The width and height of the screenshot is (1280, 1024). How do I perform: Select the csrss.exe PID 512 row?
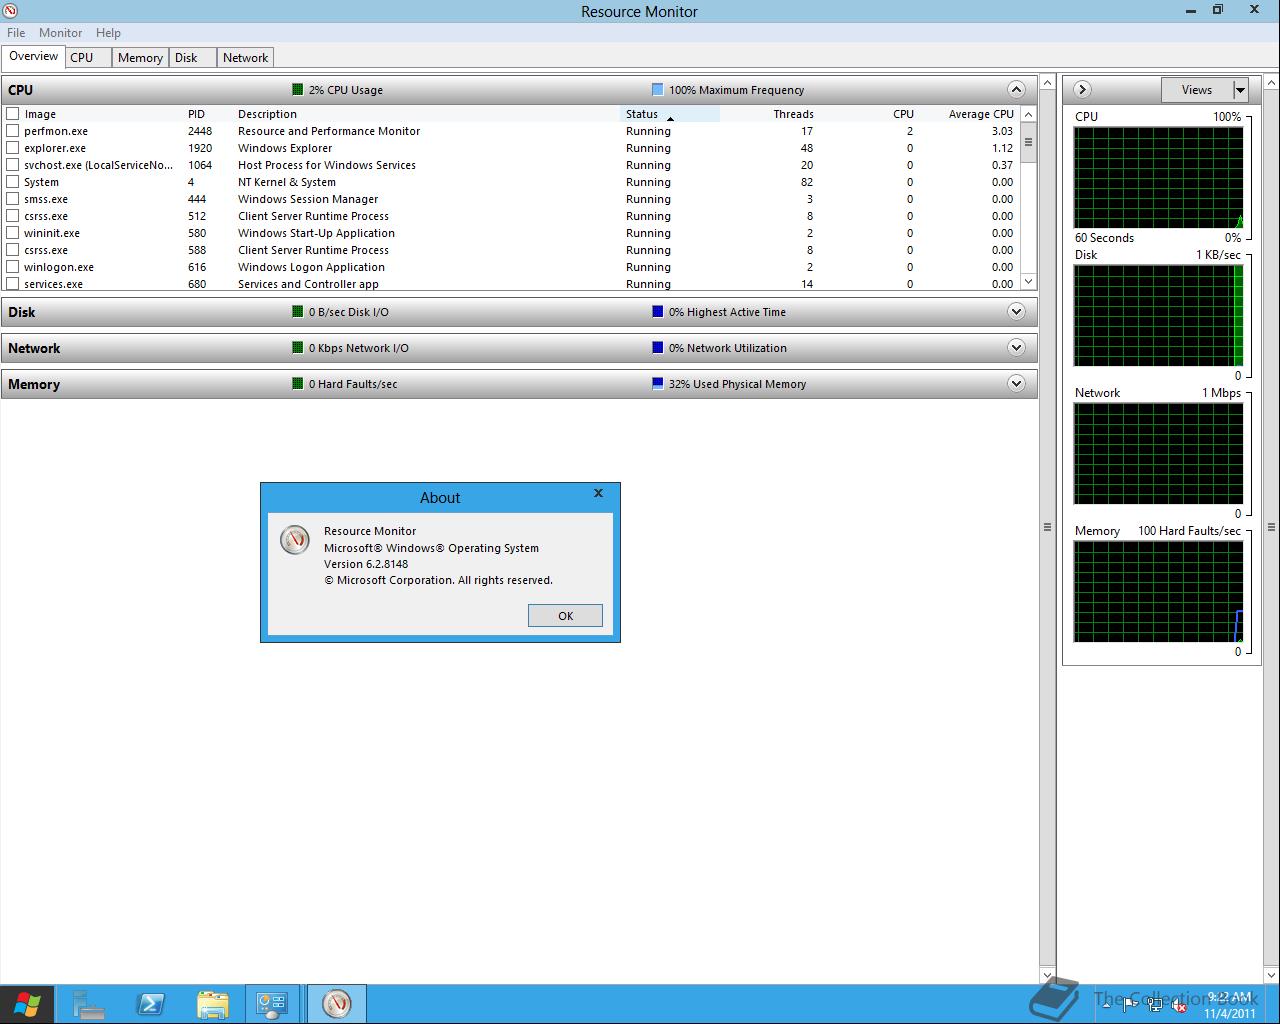510,216
